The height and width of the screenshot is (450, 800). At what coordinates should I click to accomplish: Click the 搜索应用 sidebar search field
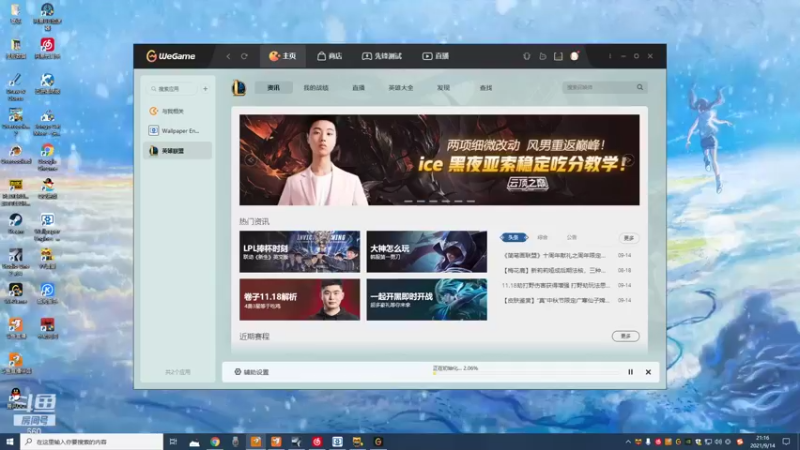point(172,89)
